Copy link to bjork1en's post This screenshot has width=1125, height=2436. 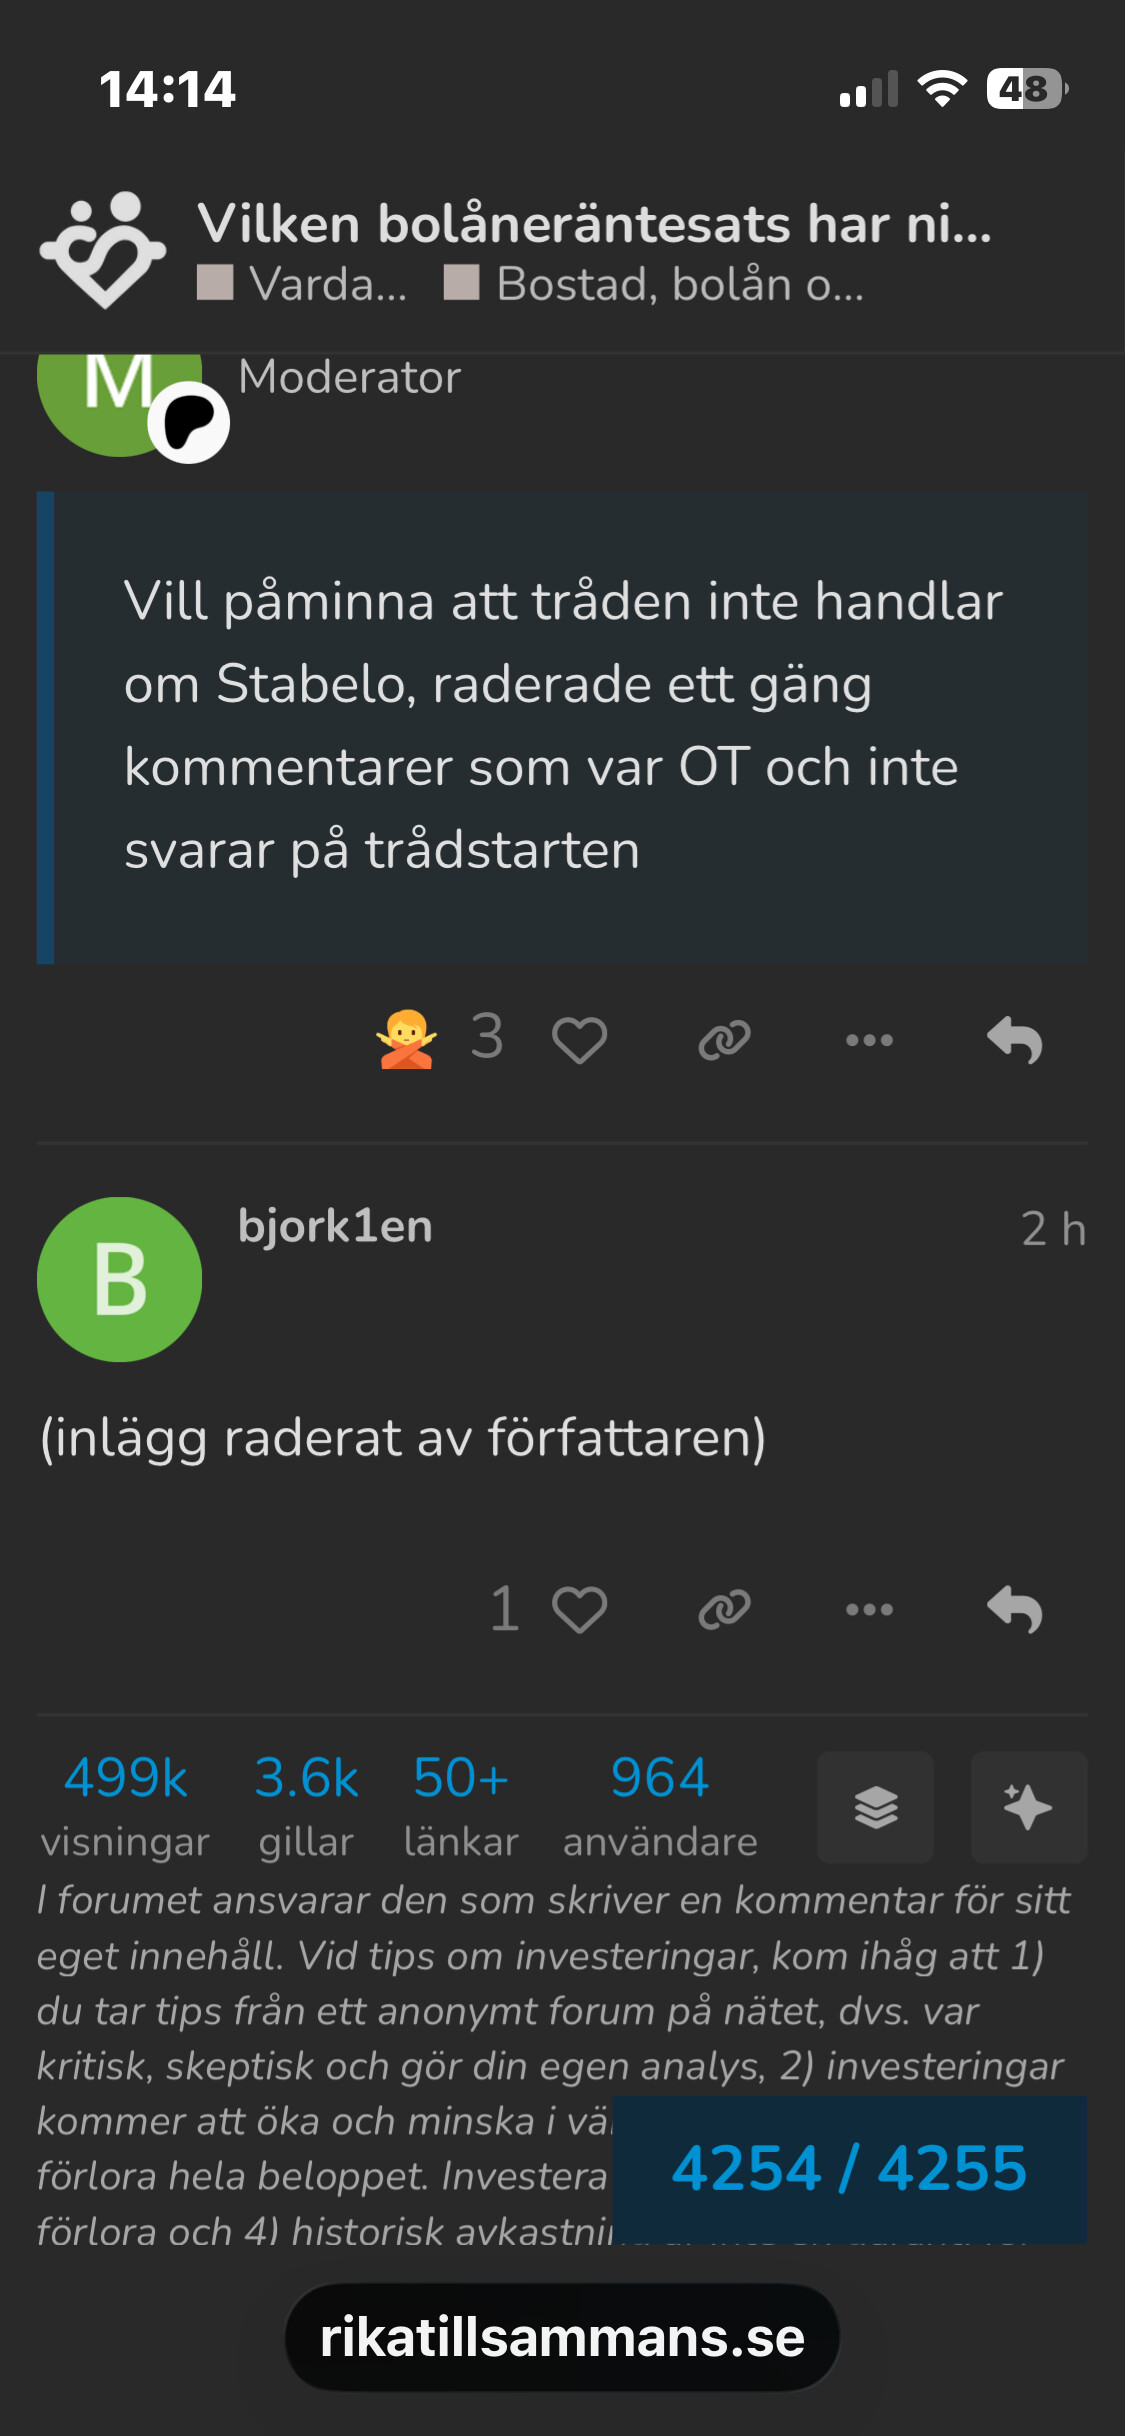coord(724,1610)
